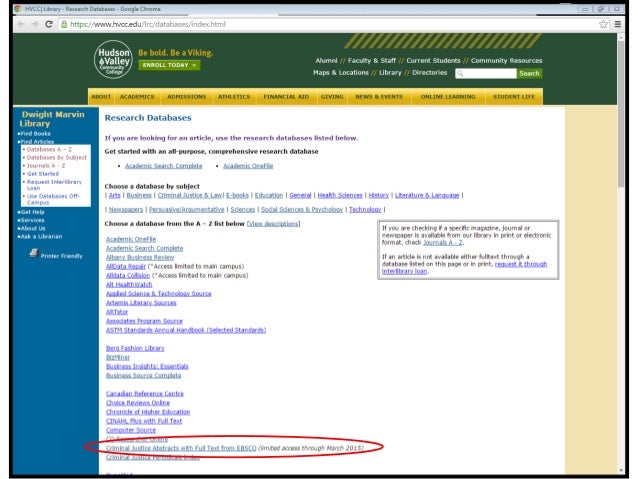
Task: Open the Financial Aid navigation tab
Action: 286,97
